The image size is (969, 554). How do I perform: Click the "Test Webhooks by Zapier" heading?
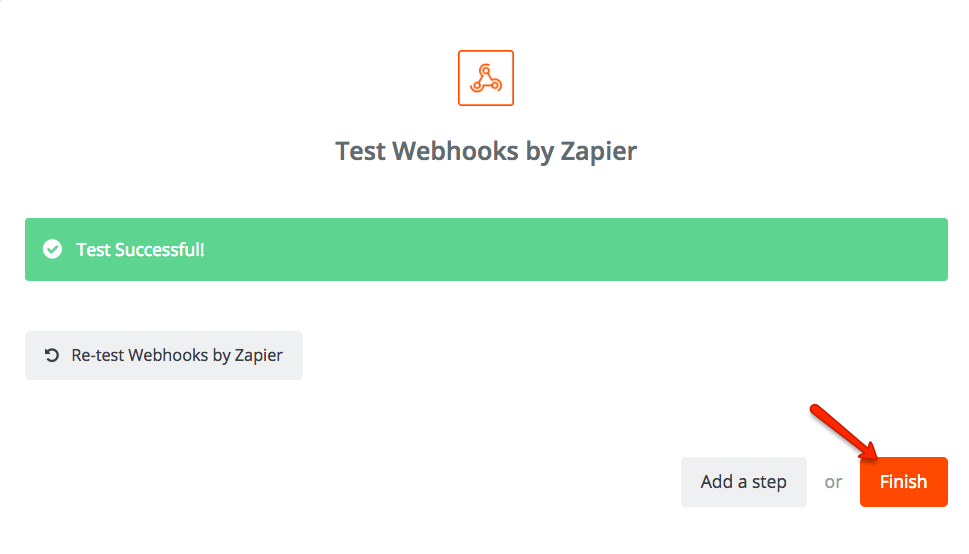click(485, 151)
